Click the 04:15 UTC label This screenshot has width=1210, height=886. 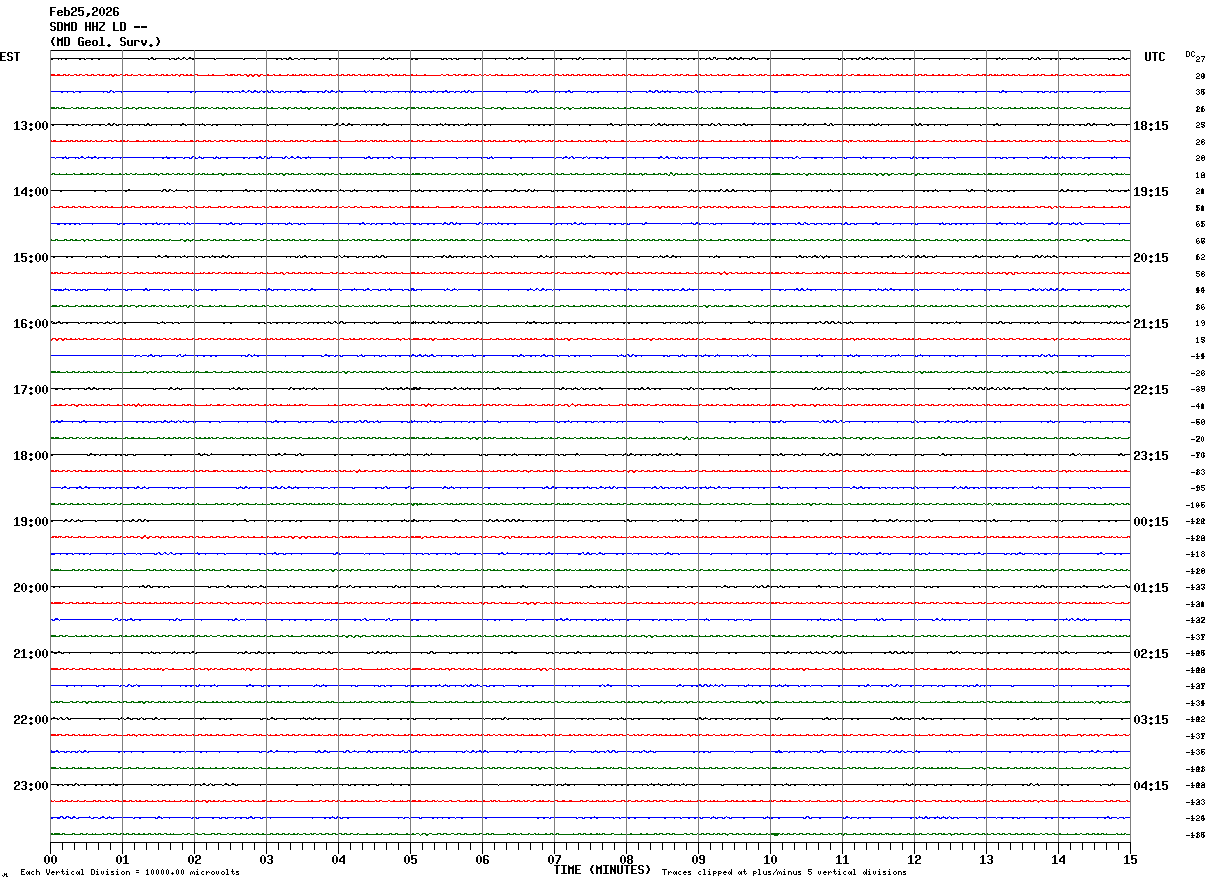(1151, 786)
